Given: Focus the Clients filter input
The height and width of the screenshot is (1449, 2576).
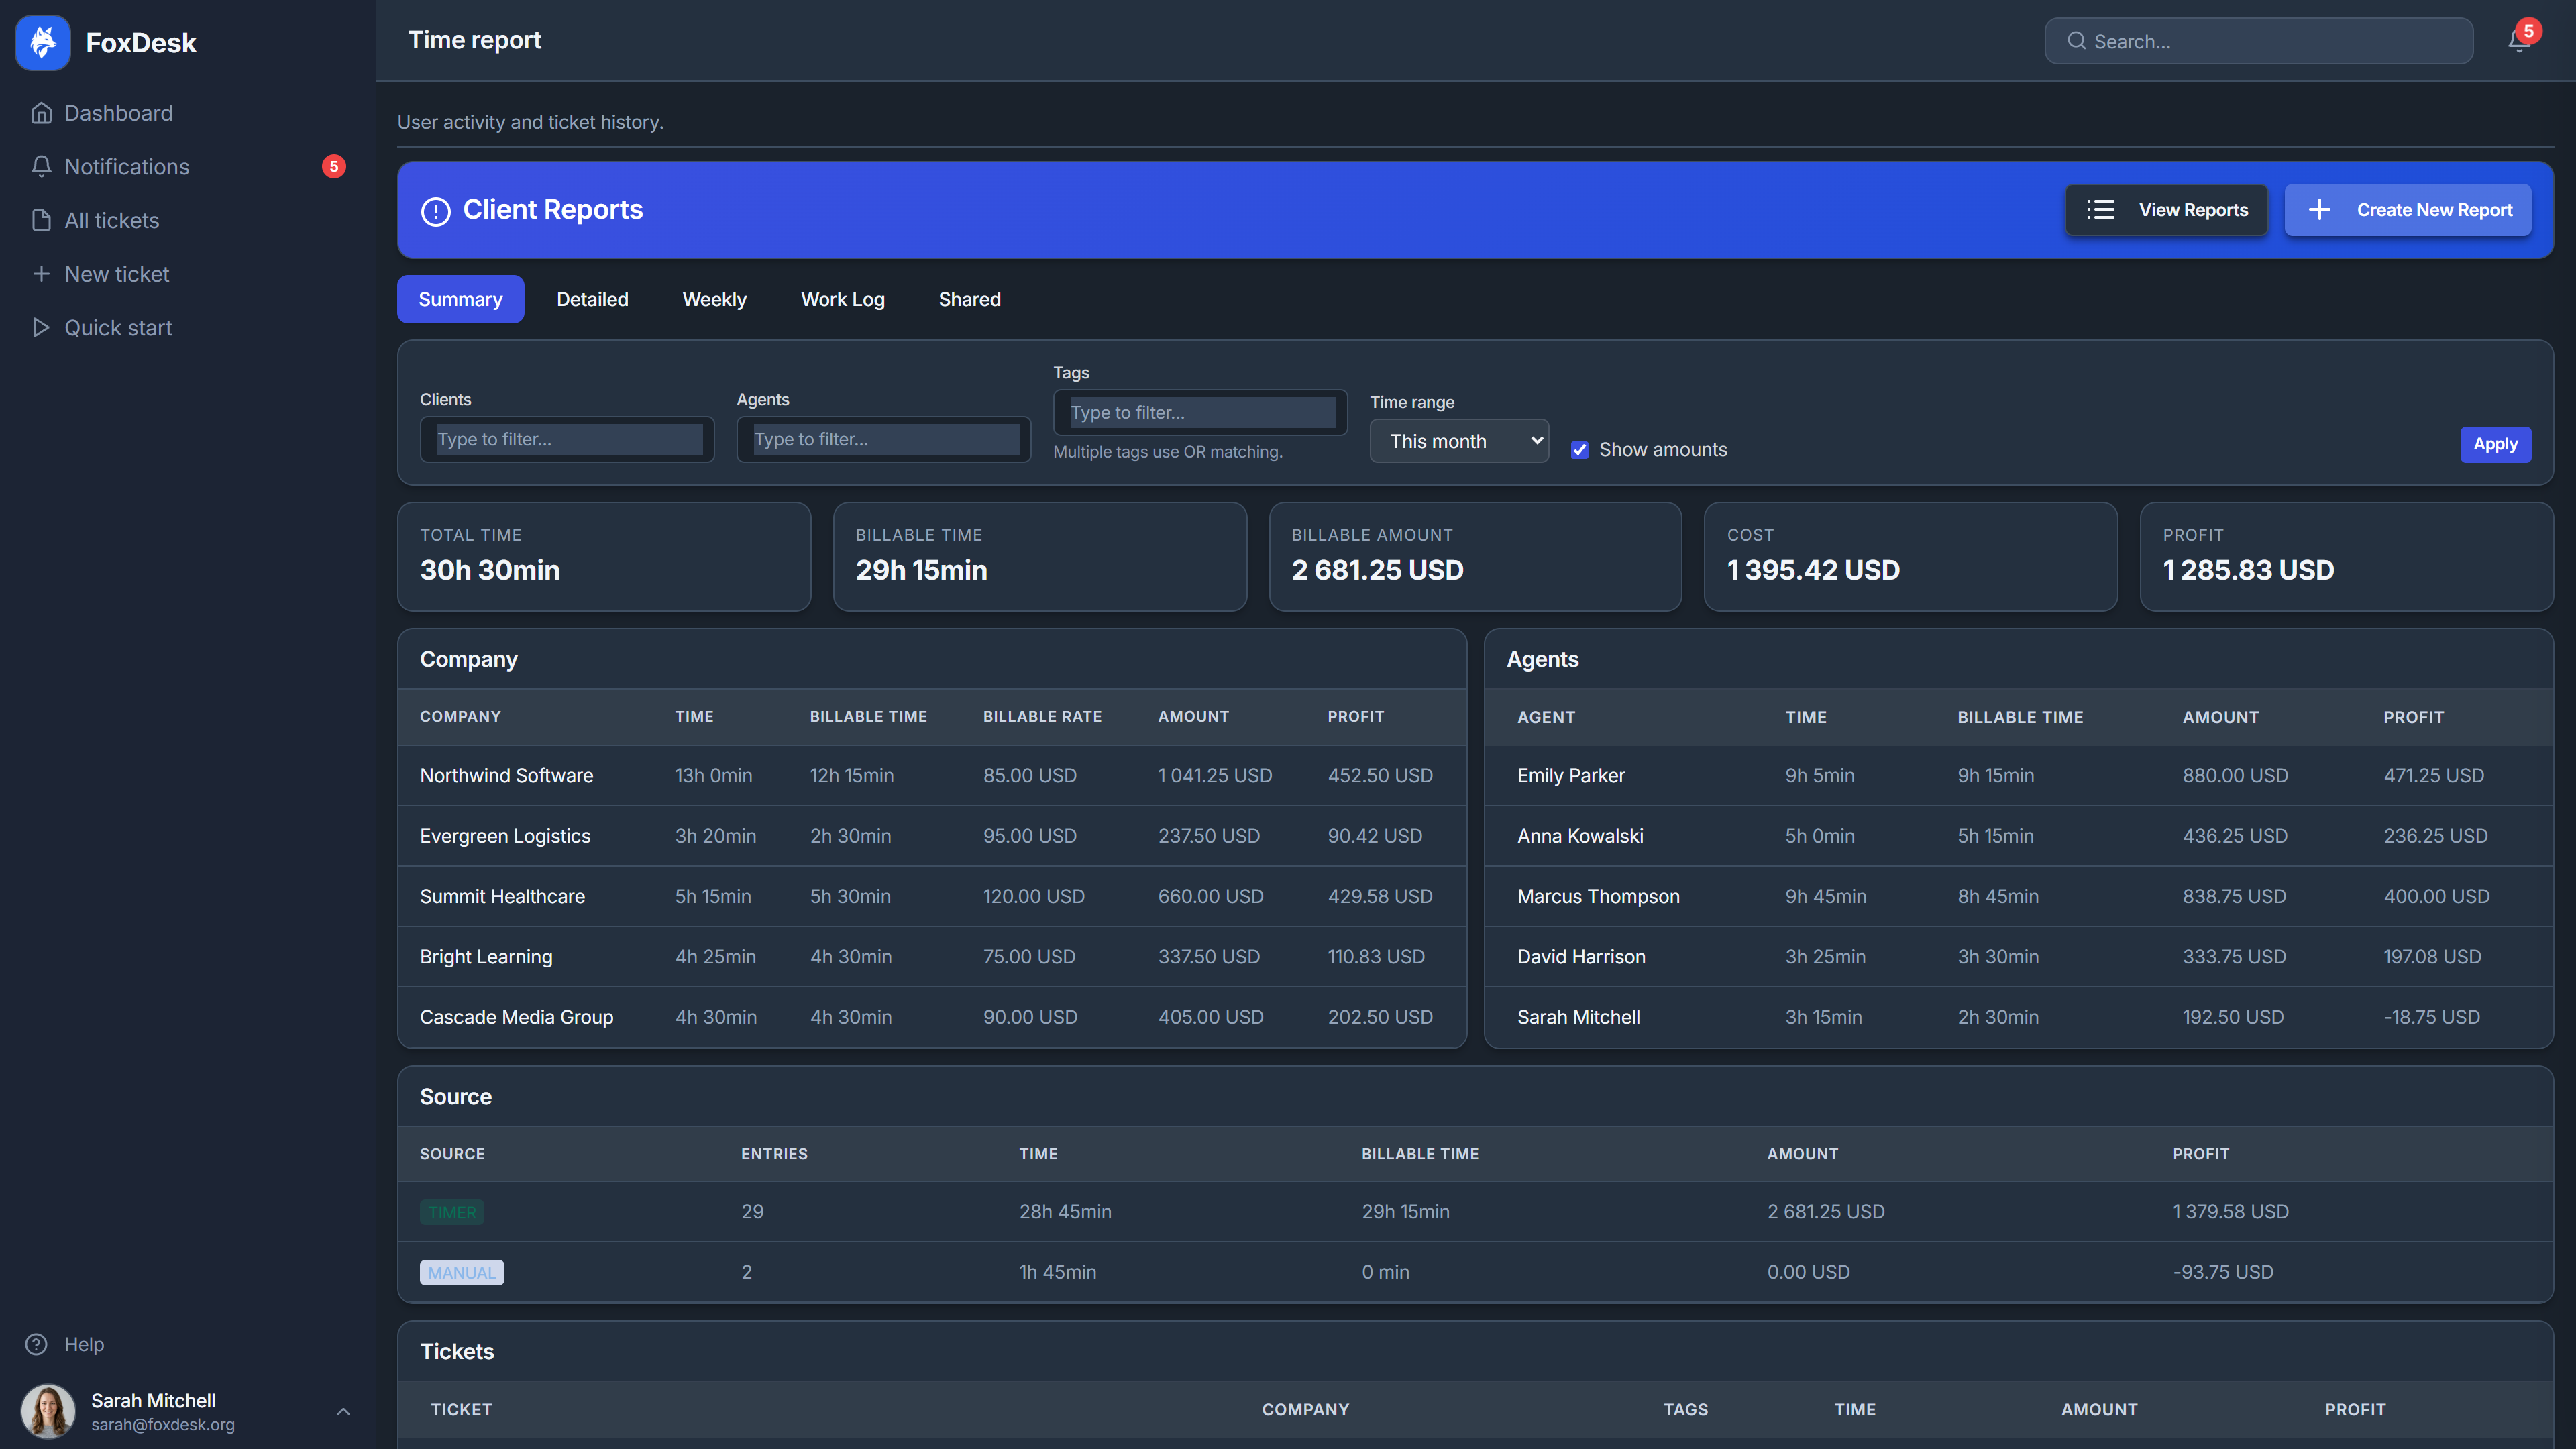Looking at the screenshot, I should pos(568,439).
